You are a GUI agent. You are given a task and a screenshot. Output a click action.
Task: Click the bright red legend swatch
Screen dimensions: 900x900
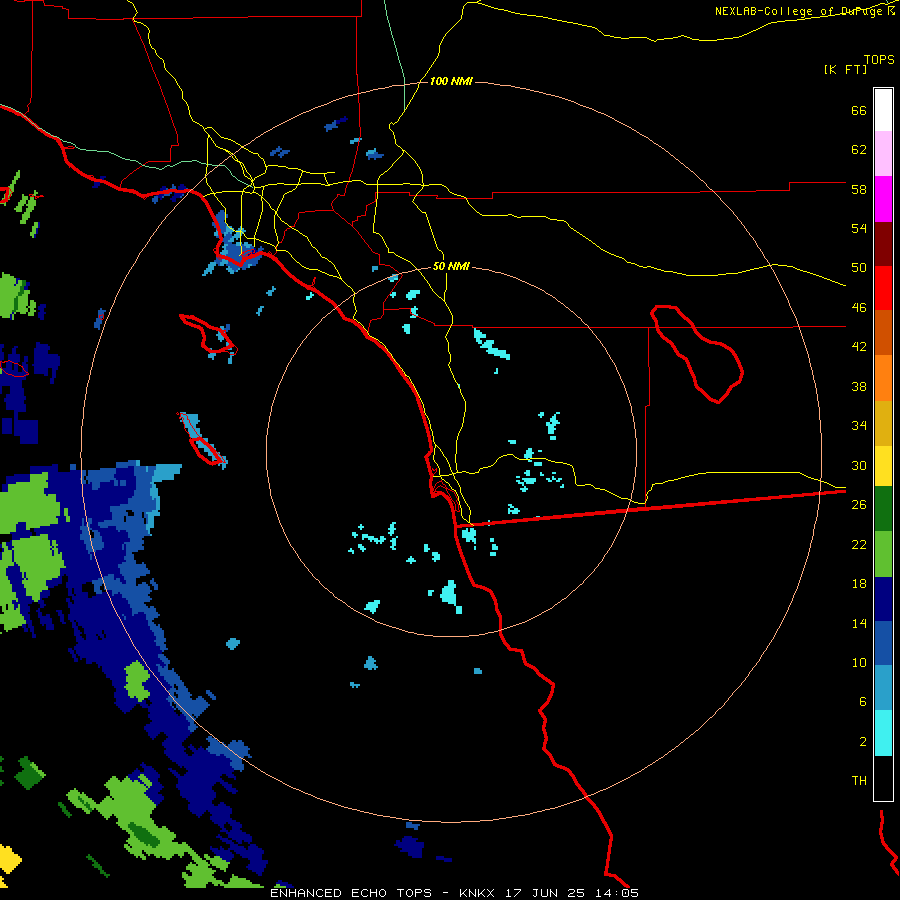coord(883,288)
